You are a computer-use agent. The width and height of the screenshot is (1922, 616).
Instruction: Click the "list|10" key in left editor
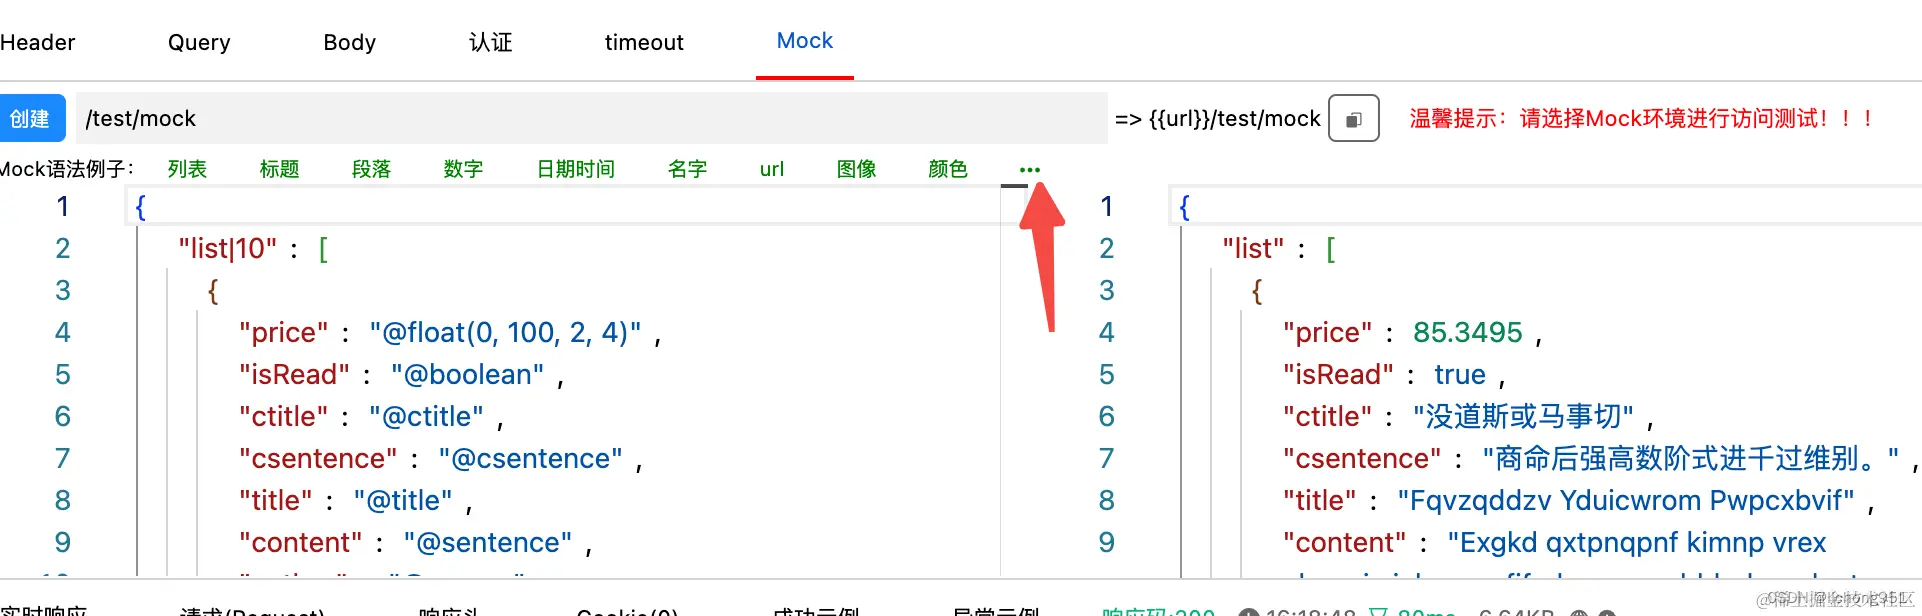pos(228,248)
